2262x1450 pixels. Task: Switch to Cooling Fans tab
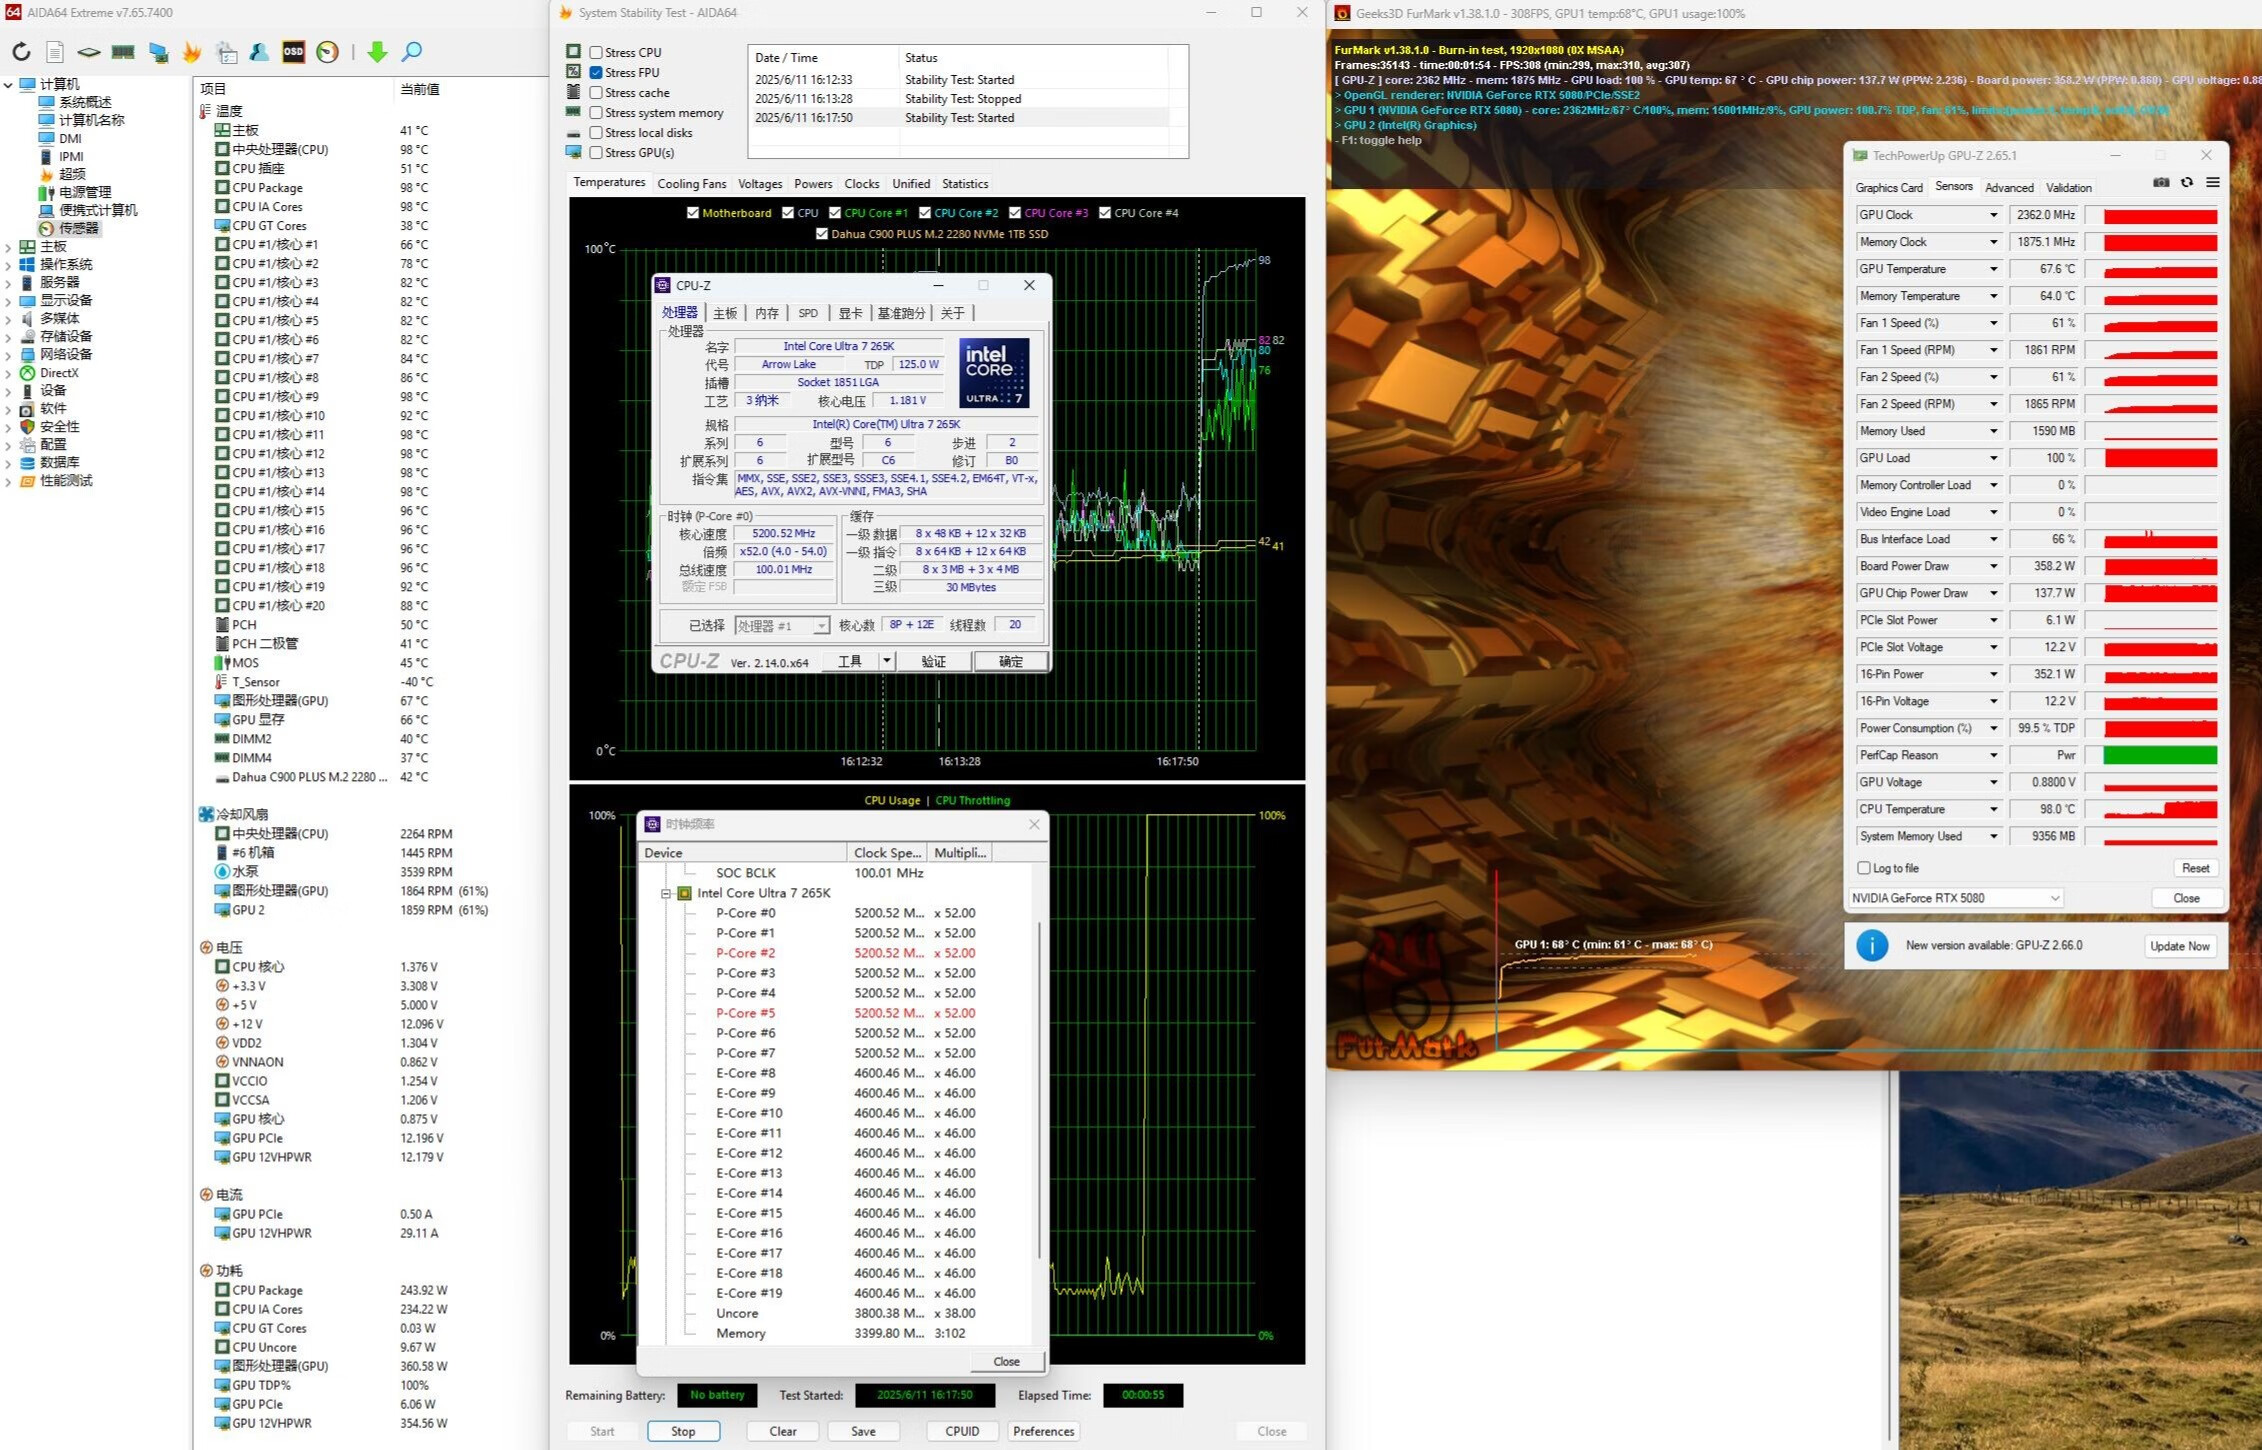click(692, 184)
